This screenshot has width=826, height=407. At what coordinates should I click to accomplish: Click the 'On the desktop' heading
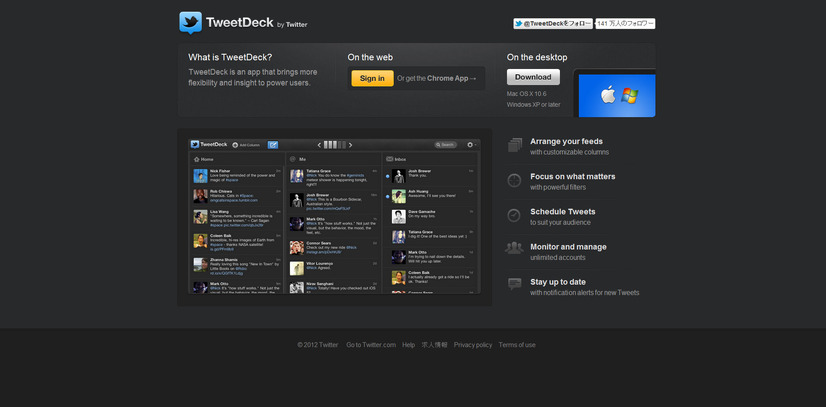click(x=537, y=57)
